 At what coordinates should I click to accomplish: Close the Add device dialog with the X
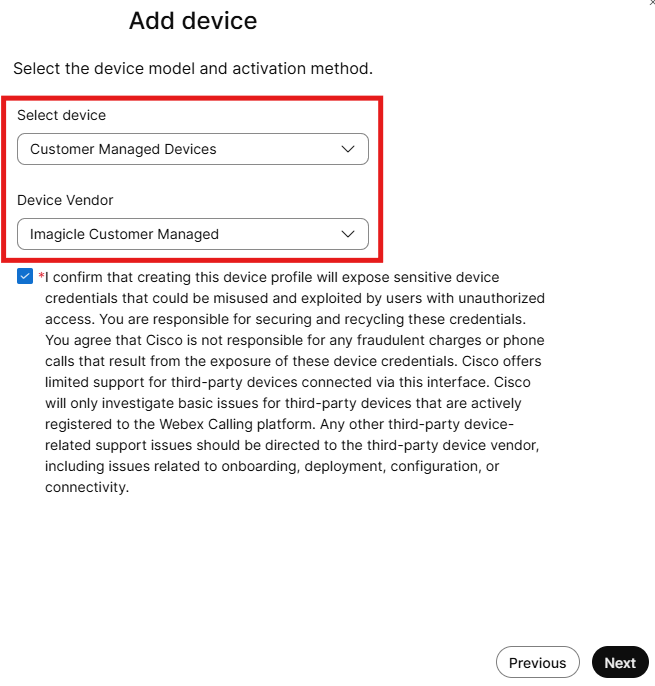point(652,3)
